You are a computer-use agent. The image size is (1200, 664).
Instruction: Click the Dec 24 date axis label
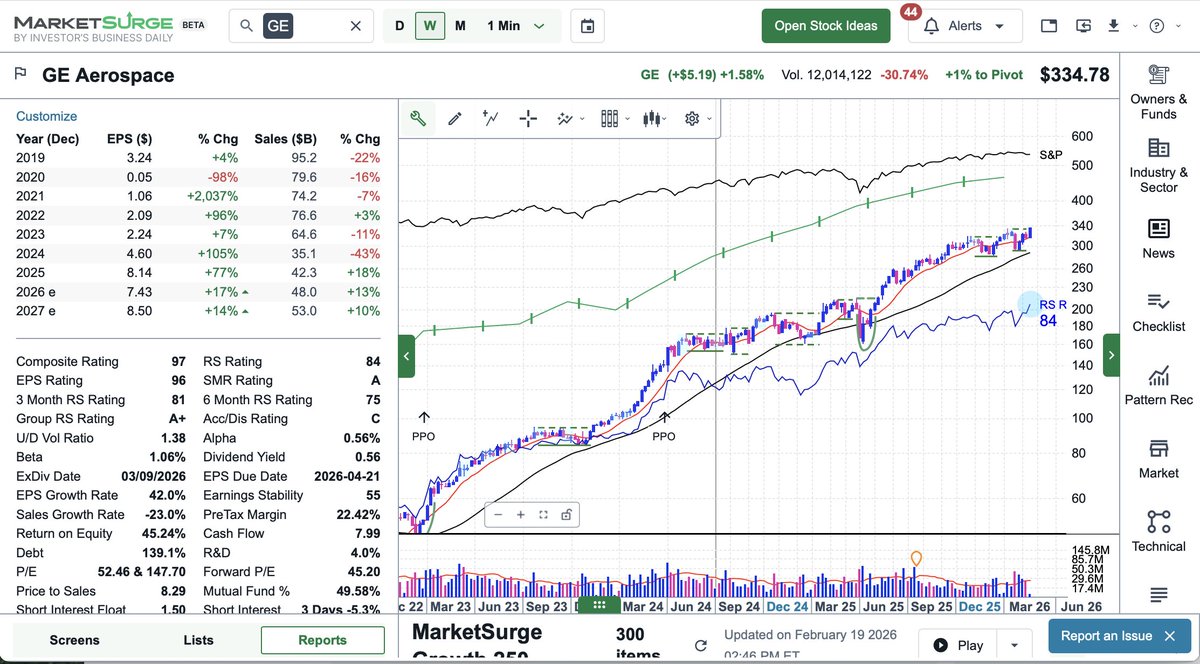[787, 607]
